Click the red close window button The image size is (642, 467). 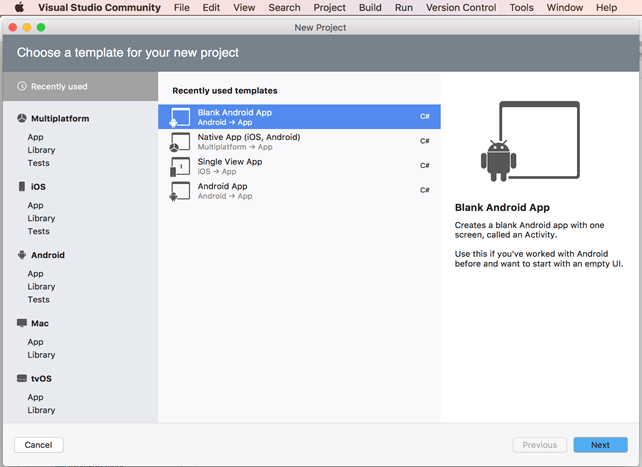click(13, 27)
